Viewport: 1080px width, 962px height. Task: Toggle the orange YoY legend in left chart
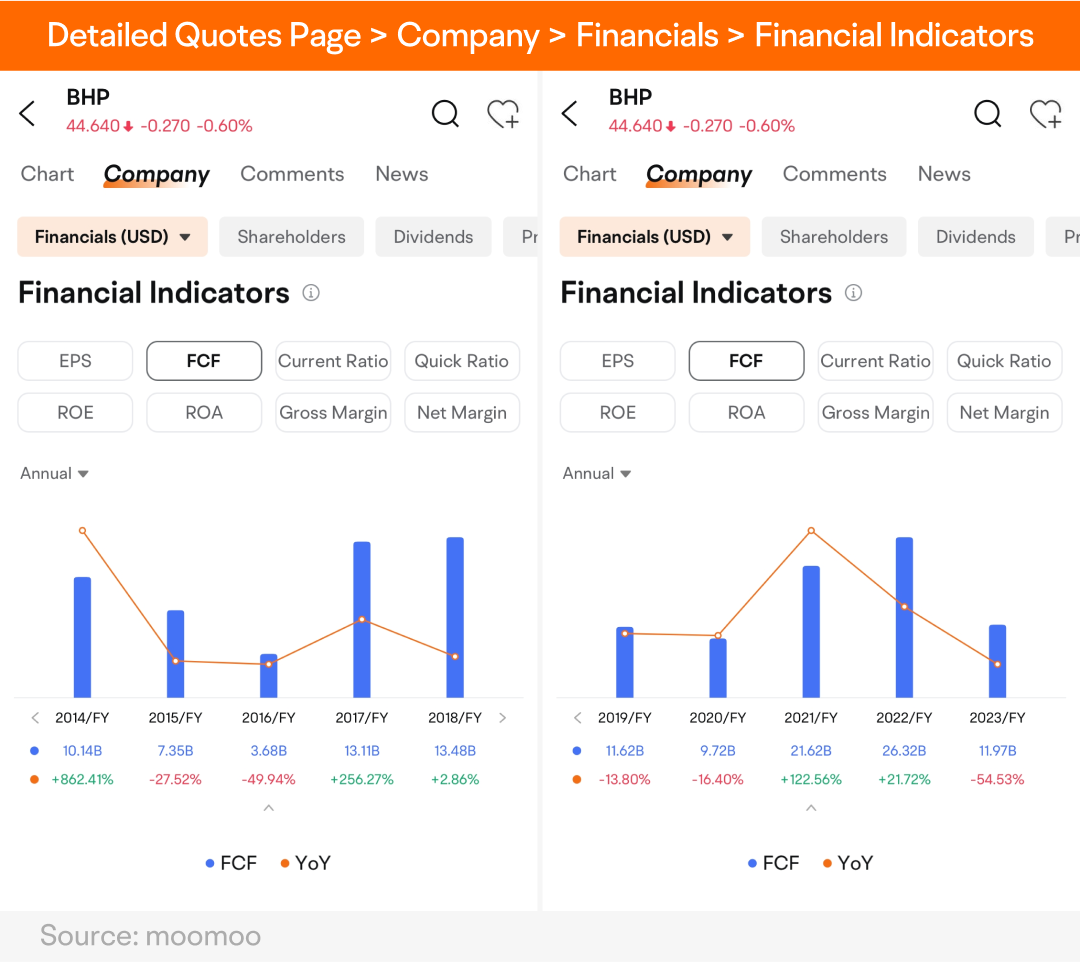pos(306,864)
